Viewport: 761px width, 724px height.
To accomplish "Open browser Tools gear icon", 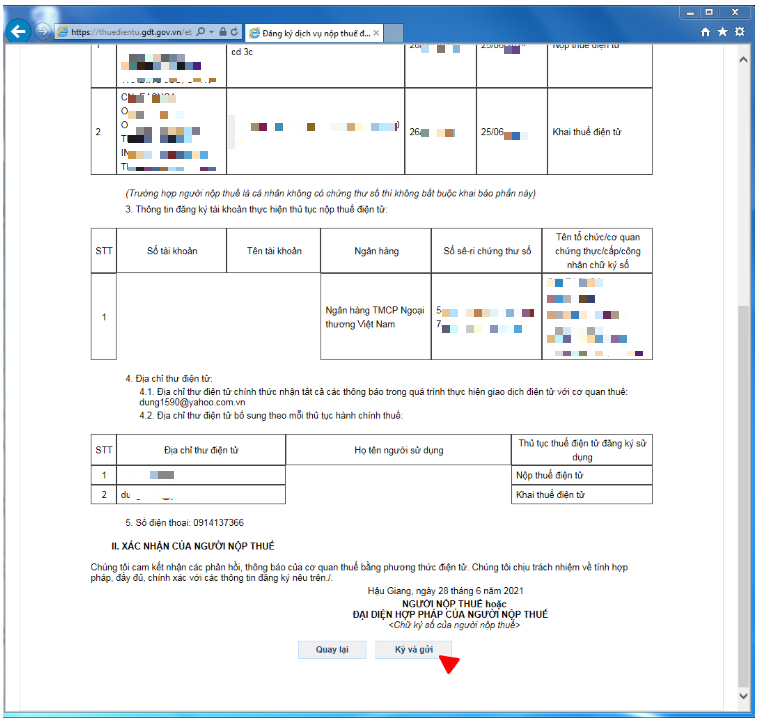I will pyautogui.click(x=740, y=32).
